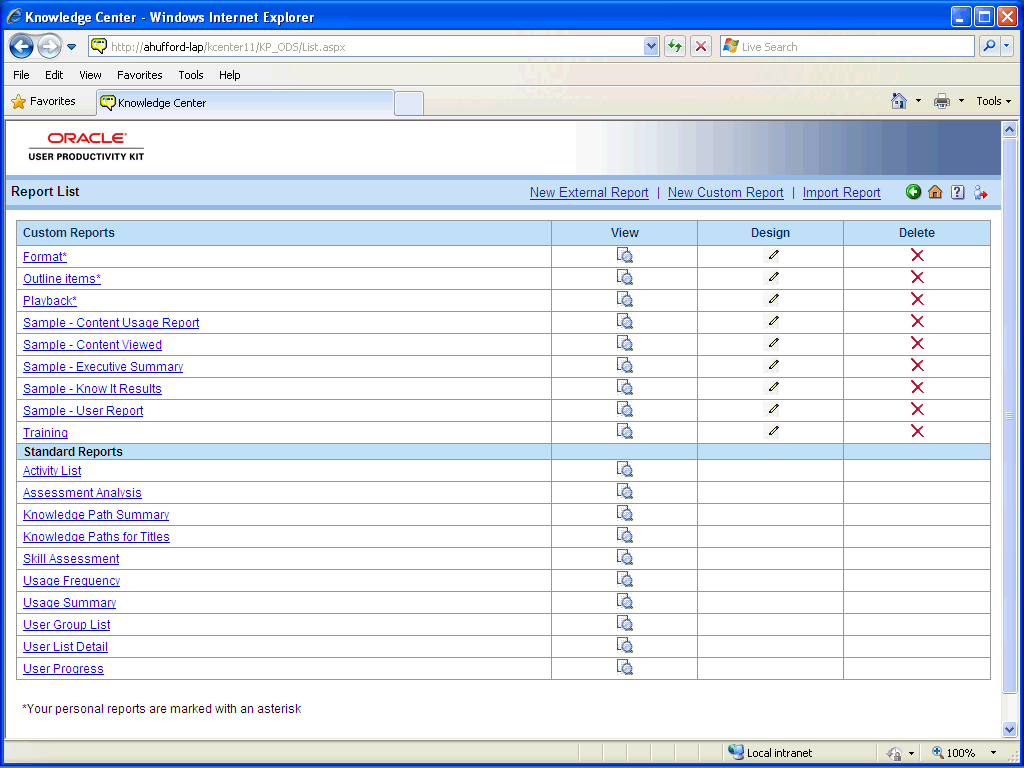1024x768 pixels.
Task: Click the Design pencil for Training report
Action: click(x=773, y=431)
